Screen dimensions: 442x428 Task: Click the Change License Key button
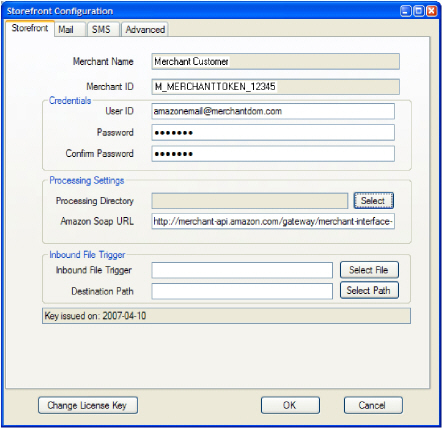[x=88, y=405]
